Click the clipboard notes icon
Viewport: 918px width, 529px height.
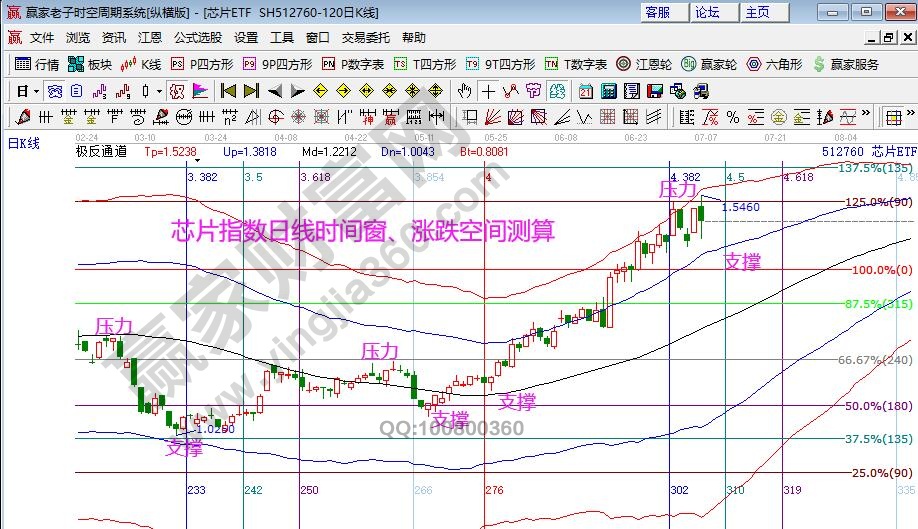click(77, 91)
